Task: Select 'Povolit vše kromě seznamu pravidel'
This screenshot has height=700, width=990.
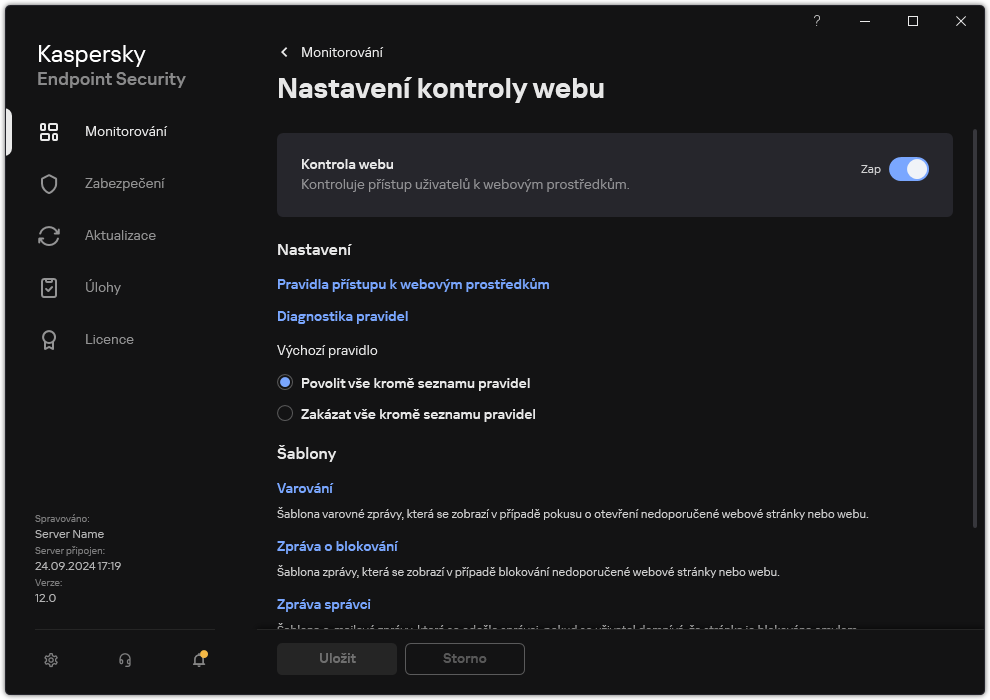Action: tap(285, 382)
